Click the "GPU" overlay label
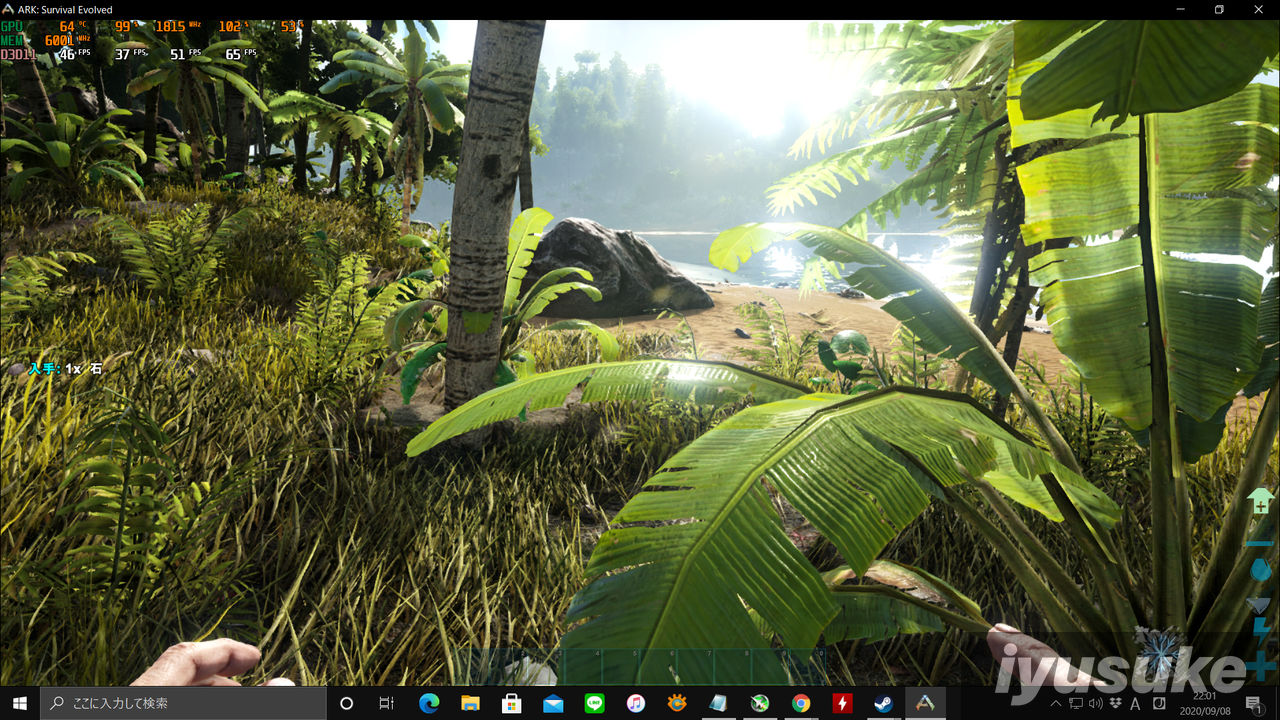The image size is (1280, 720). [11, 27]
